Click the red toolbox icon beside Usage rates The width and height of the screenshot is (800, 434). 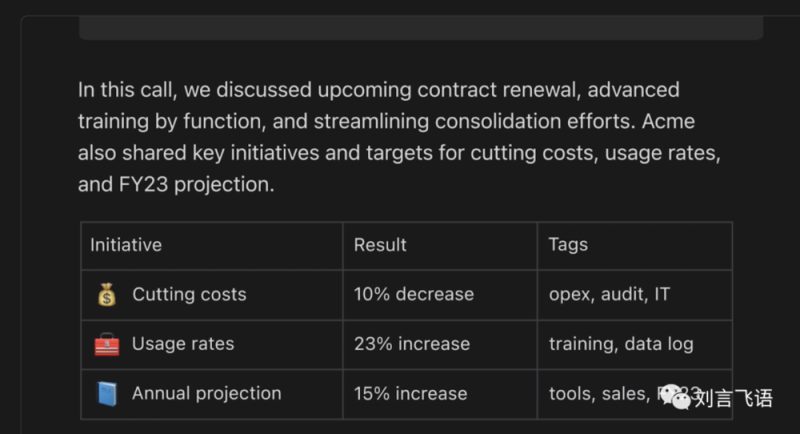coord(106,344)
